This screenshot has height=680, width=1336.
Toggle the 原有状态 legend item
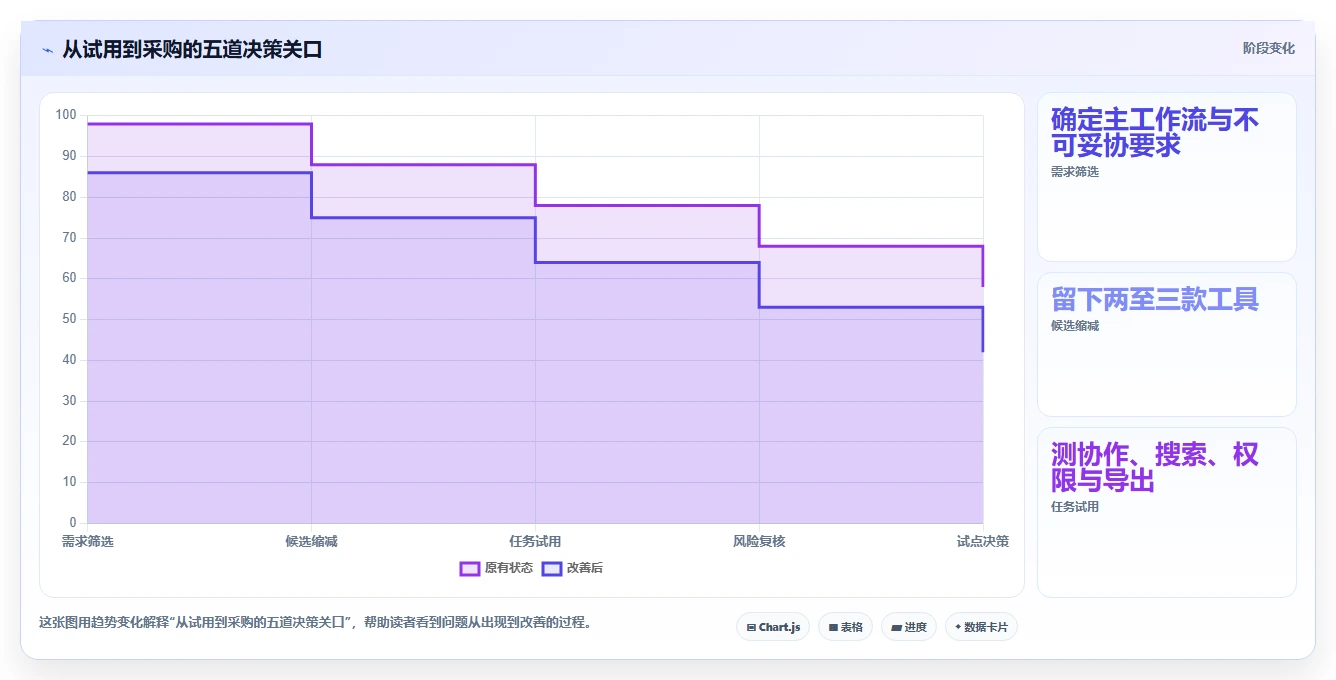[496, 568]
